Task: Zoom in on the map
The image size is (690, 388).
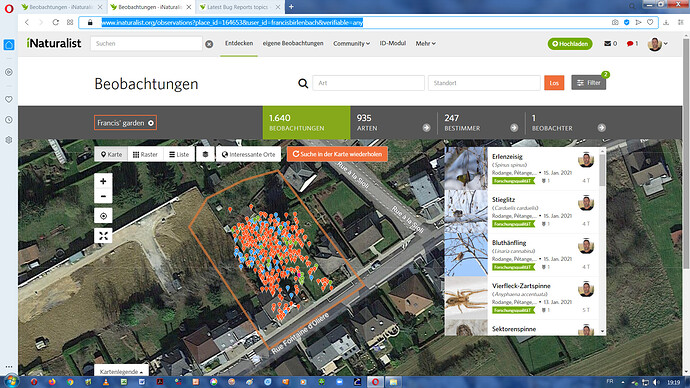Action: tap(103, 181)
